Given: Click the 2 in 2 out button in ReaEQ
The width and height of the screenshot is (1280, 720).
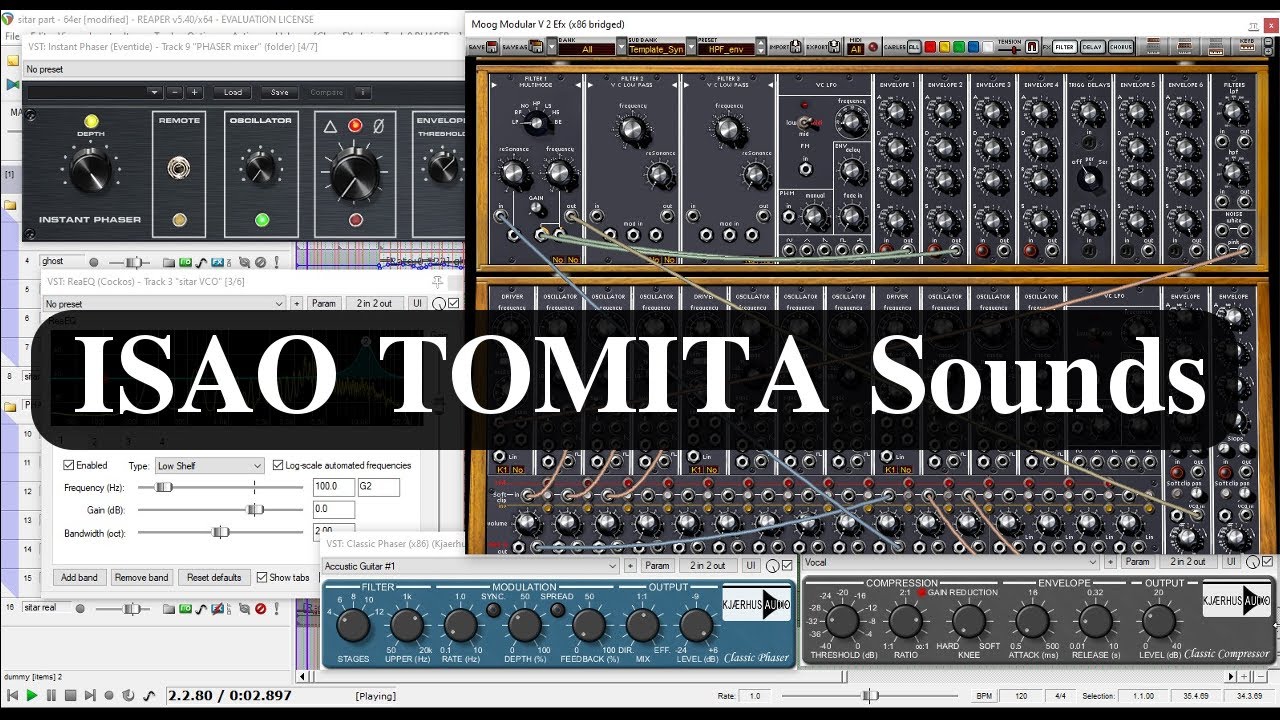Looking at the screenshot, I should [375, 303].
